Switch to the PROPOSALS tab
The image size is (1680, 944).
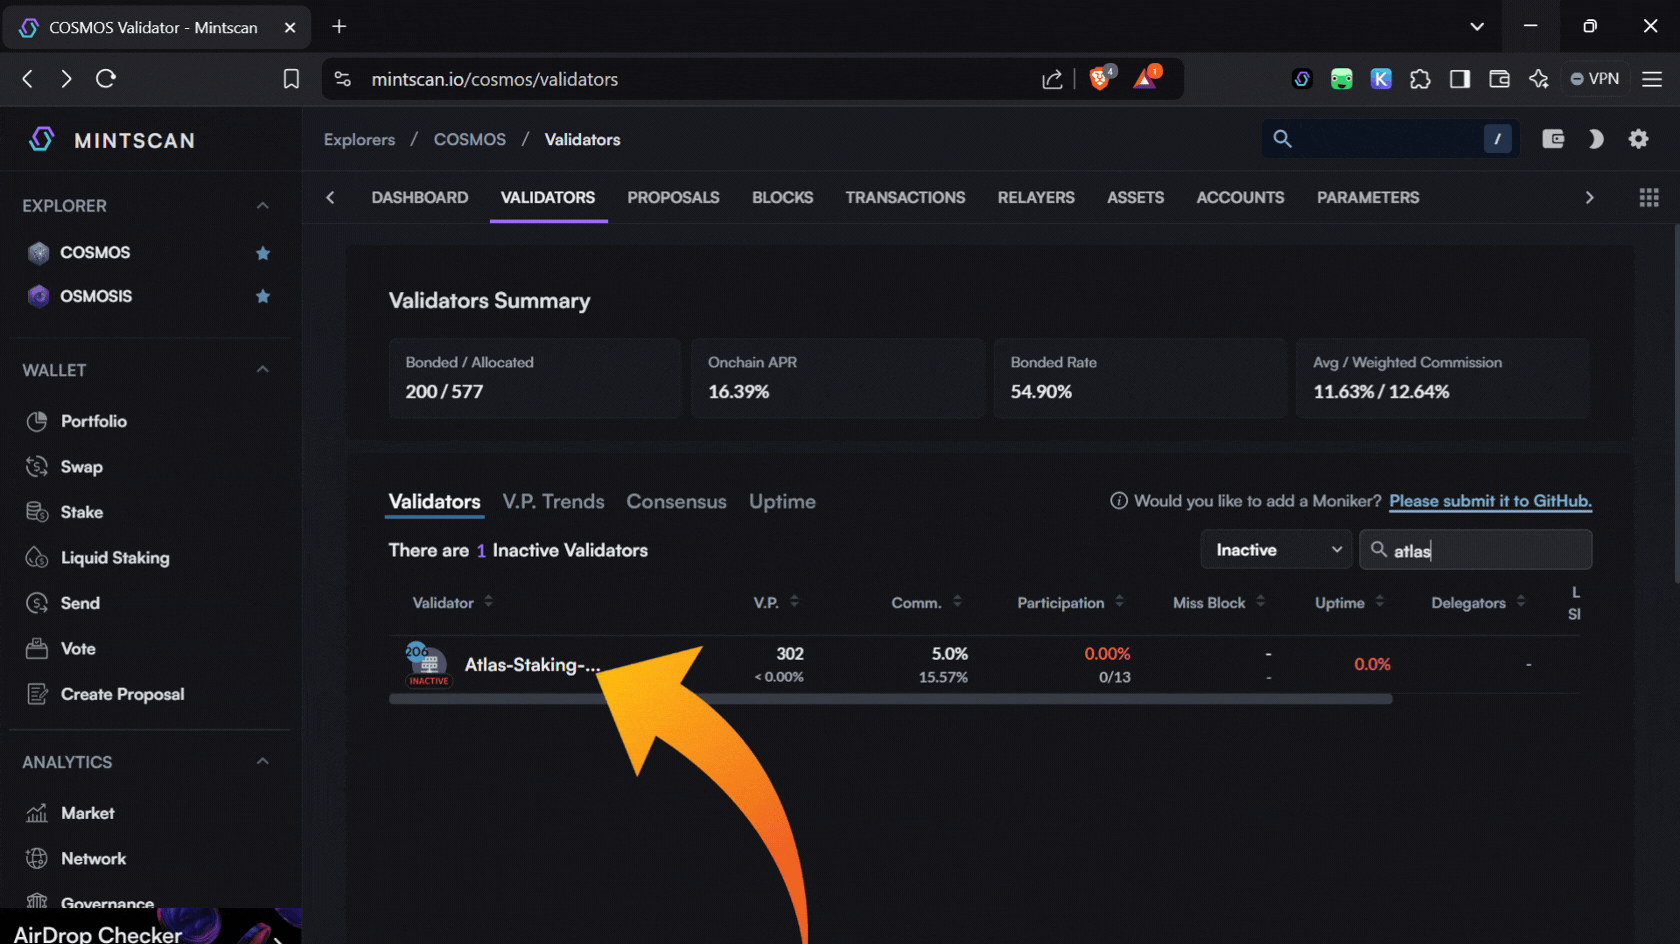click(673, 198)
